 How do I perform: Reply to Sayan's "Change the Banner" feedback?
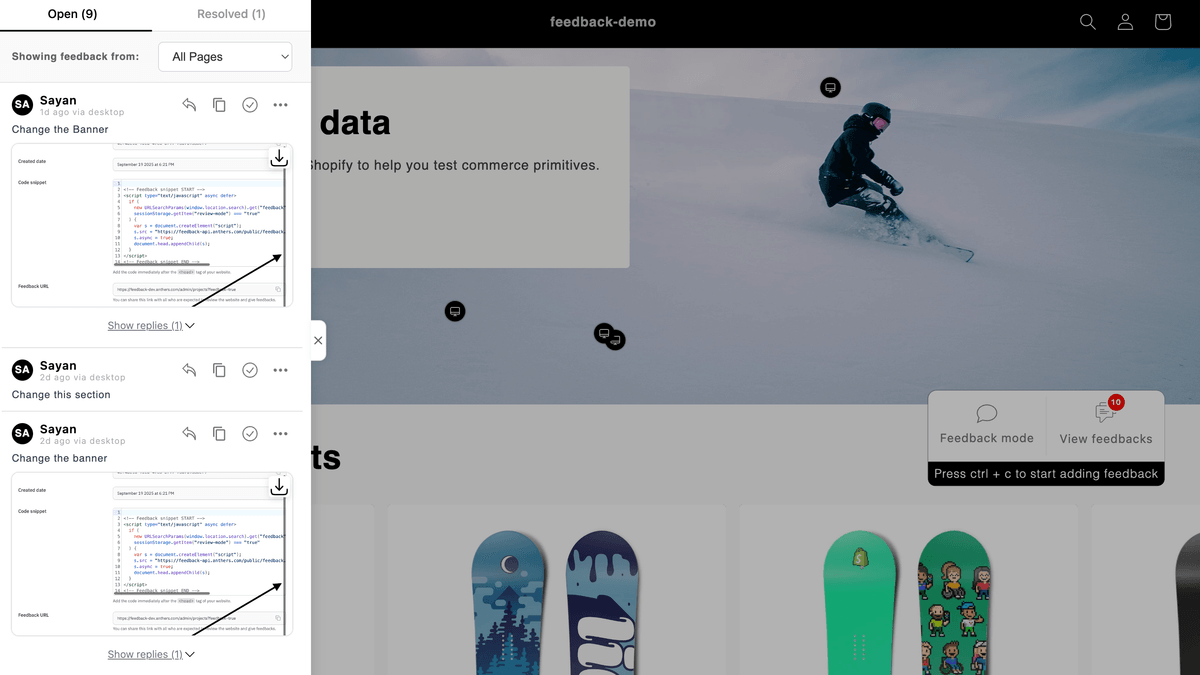(189, 105)
